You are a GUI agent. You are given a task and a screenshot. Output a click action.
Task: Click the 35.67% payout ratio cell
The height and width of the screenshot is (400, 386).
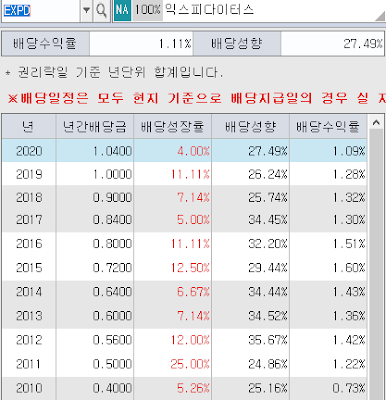(x=250, y=340)
